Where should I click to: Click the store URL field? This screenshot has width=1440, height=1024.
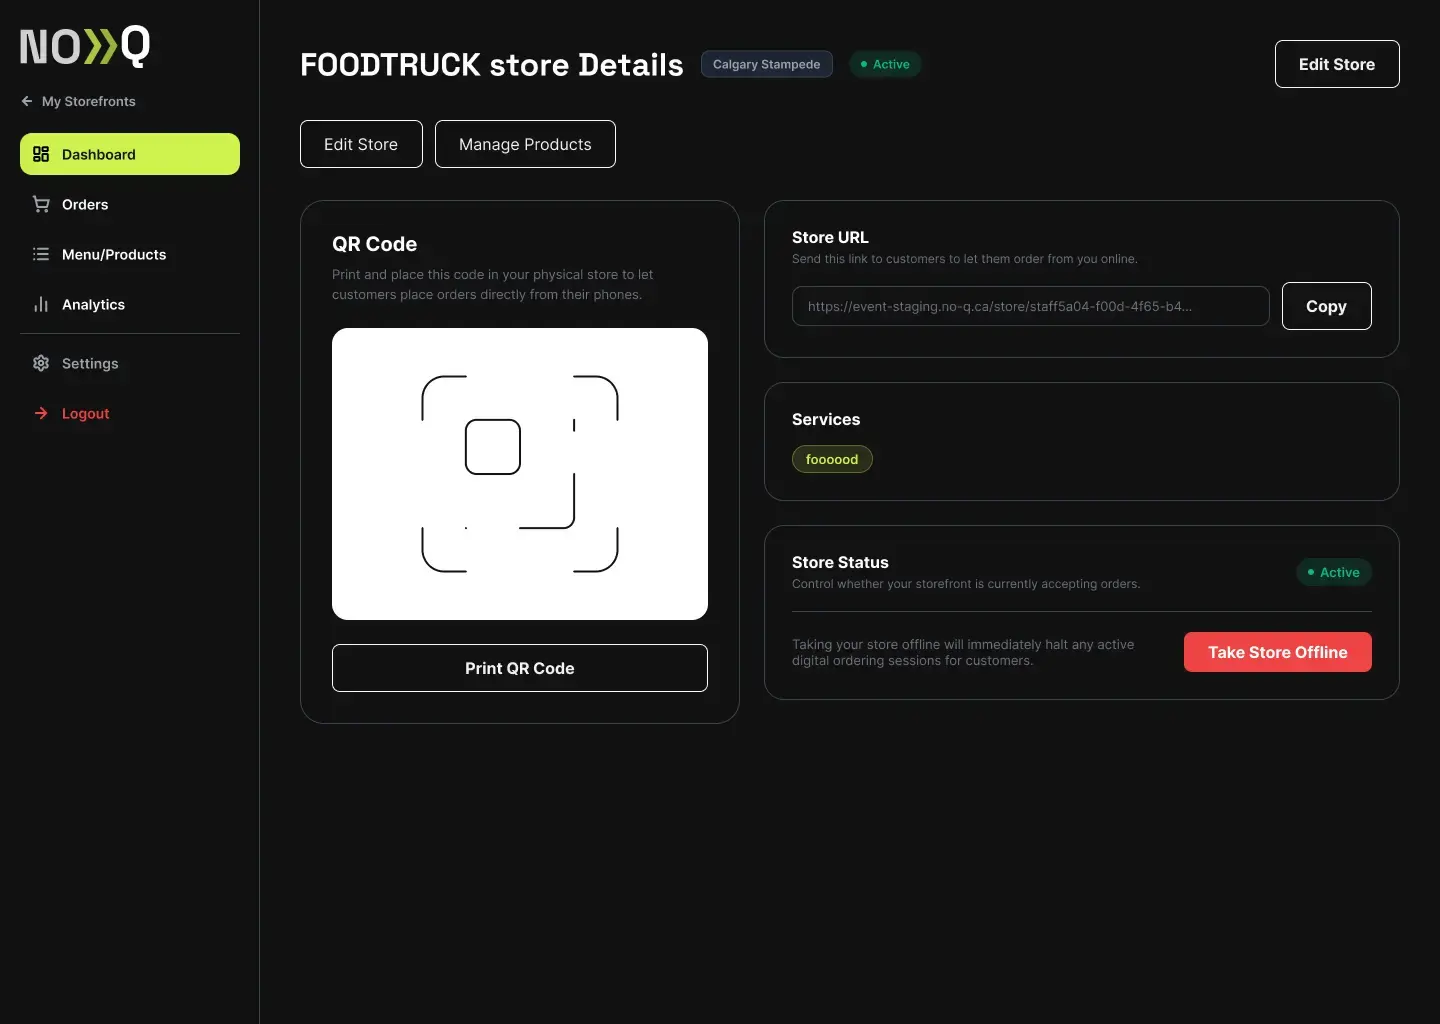coord(1031,306)
